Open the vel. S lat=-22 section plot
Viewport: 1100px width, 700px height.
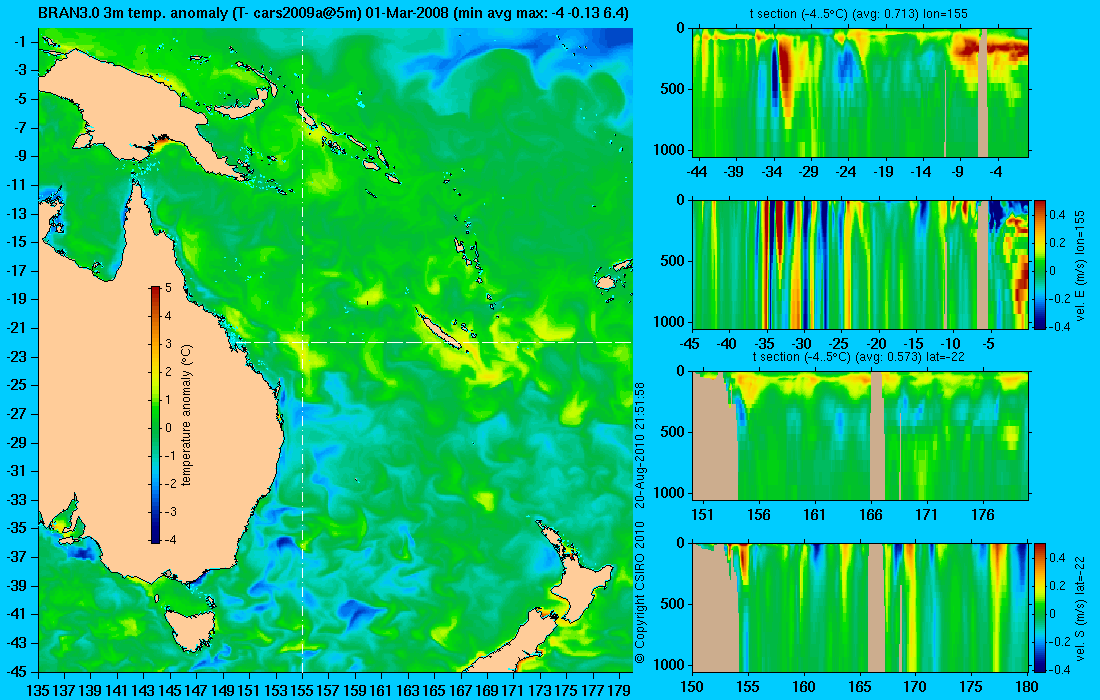(861, 607)
